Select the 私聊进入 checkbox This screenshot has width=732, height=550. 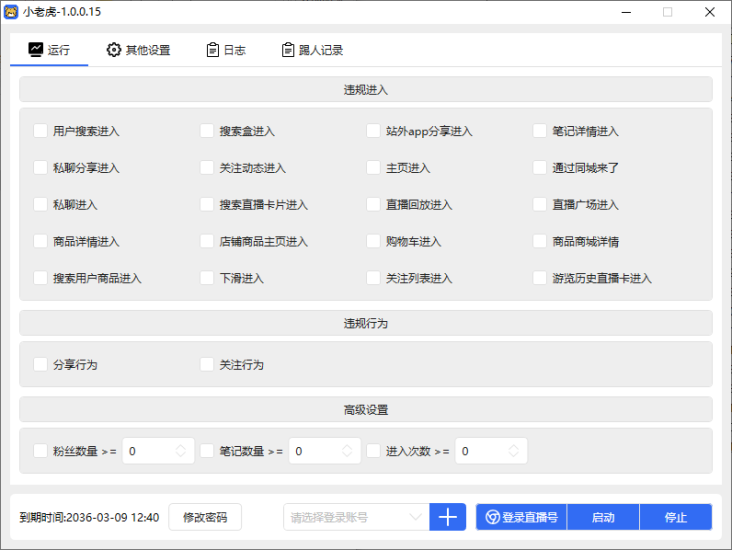click(41, 204)
